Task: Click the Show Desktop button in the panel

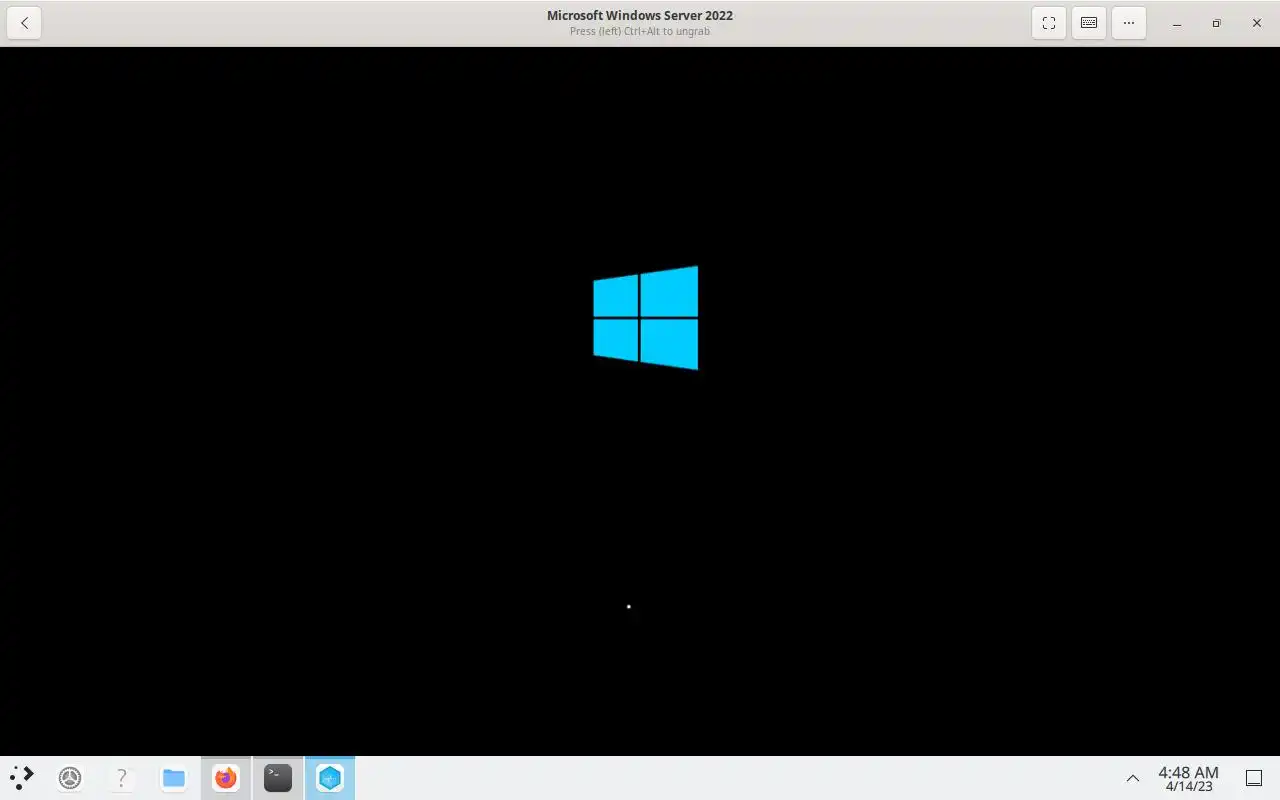Action: click(1254, 778)
